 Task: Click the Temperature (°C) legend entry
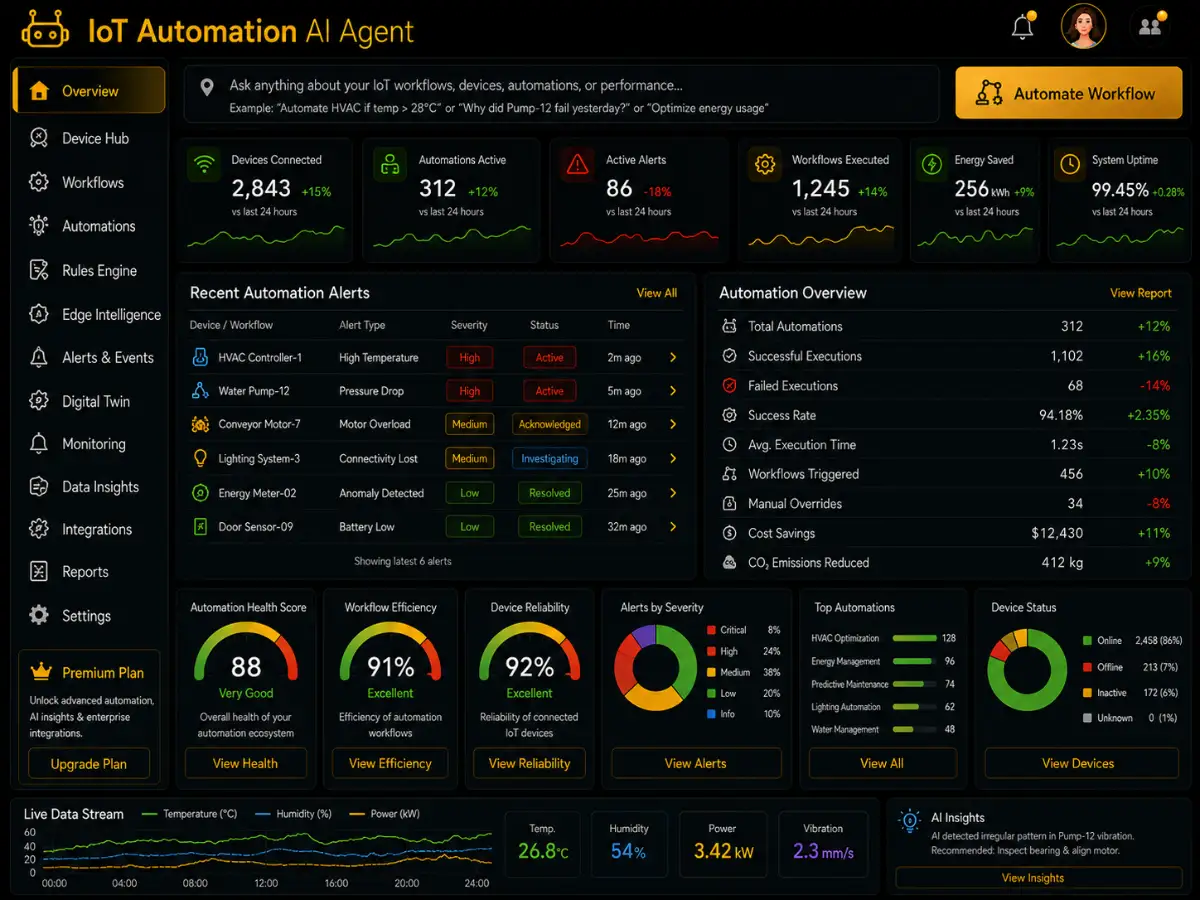point(190,814)
